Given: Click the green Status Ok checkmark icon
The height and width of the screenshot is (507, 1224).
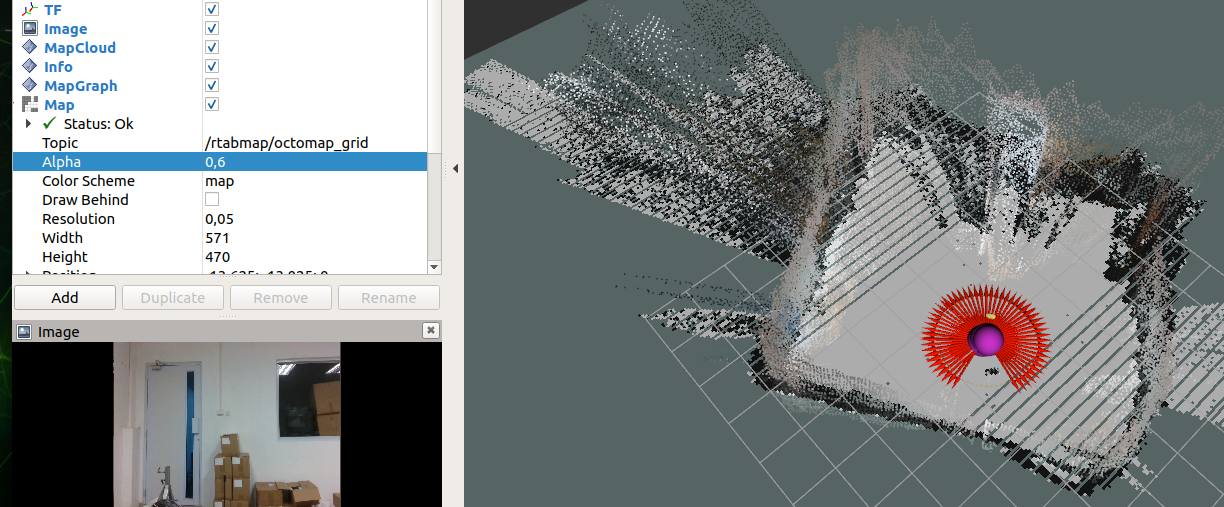Looking at the screenshot, I should [x=49, y=124].
